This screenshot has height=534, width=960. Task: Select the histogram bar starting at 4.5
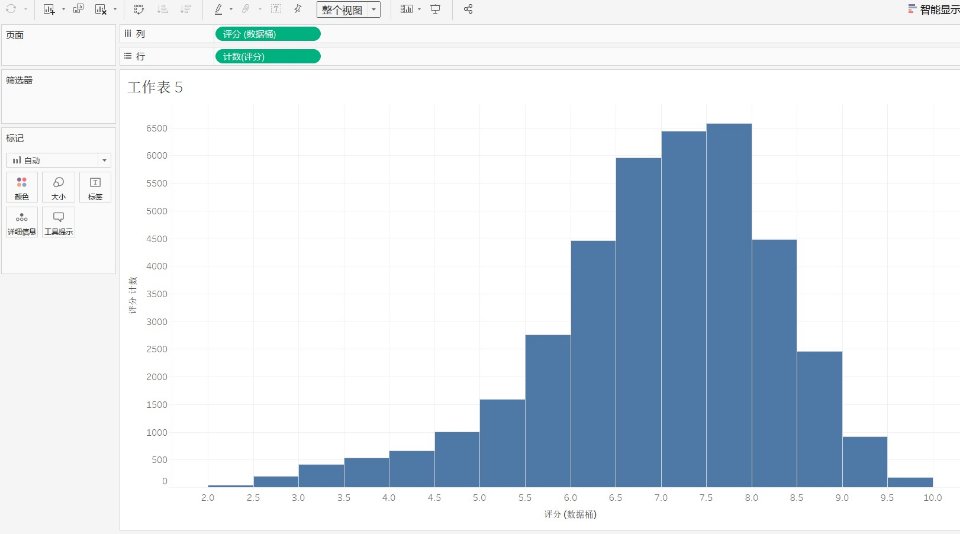(x=457, y=459)
